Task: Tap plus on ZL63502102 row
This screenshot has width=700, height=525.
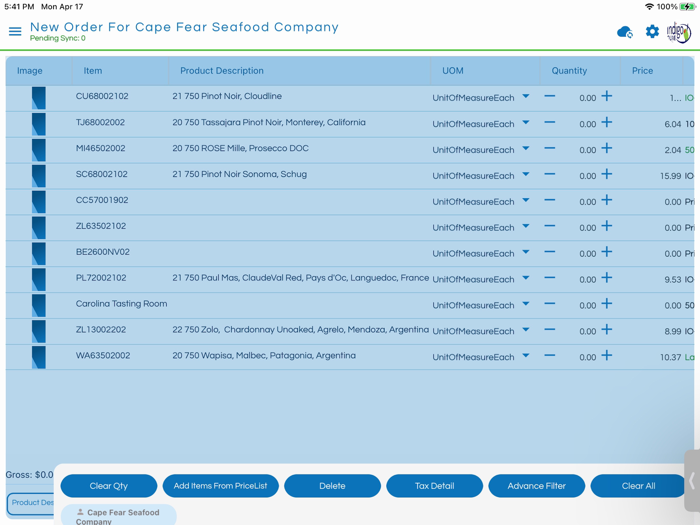Action: pos(607,225)
